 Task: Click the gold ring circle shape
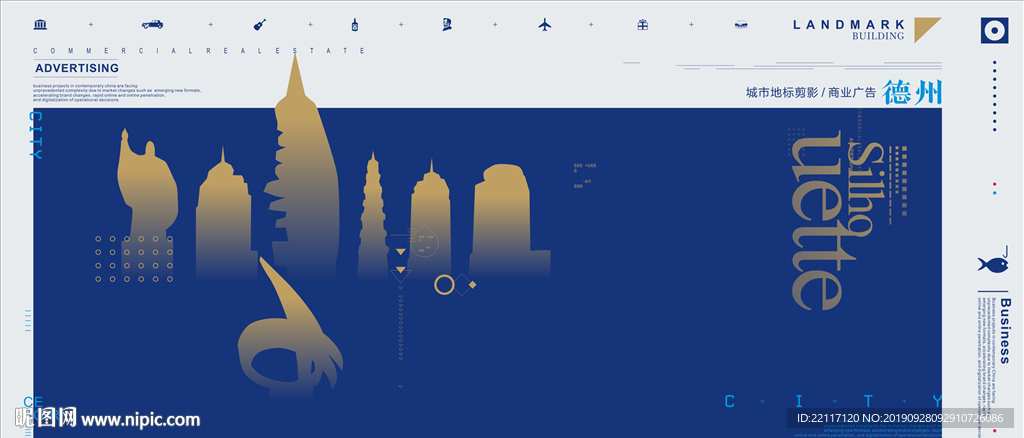pos(445,285)
